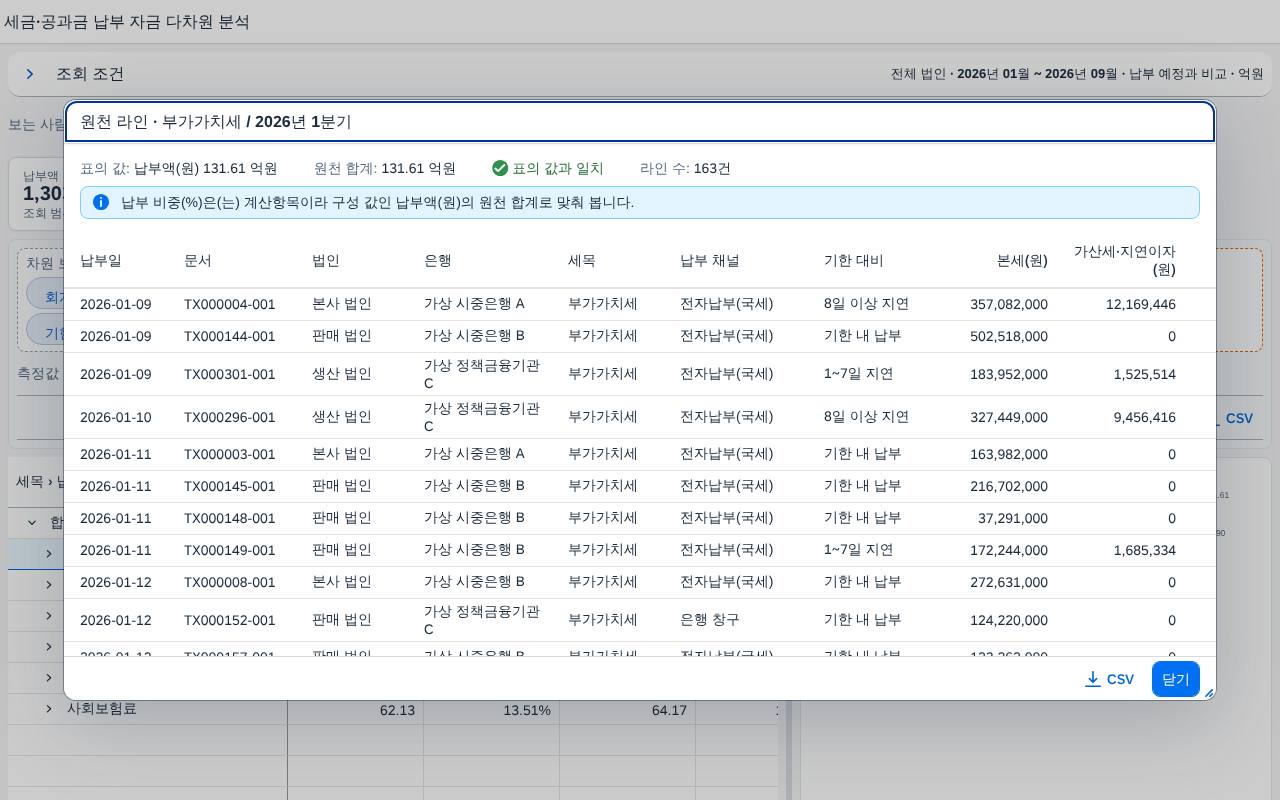Select document TX000145-001
This screenshot has height=800, width=1280.
coord(229,486)
